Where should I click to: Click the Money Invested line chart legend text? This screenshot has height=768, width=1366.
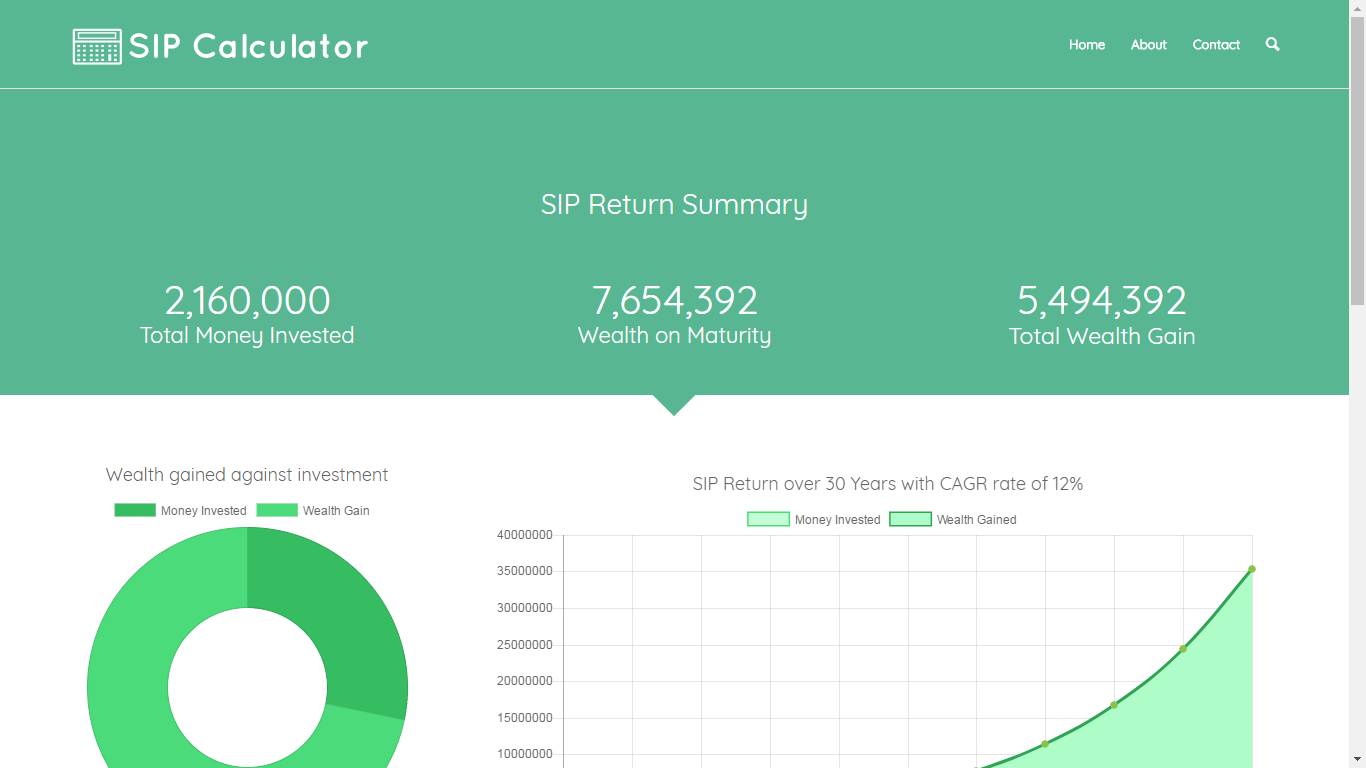click(x=838, y=520)
